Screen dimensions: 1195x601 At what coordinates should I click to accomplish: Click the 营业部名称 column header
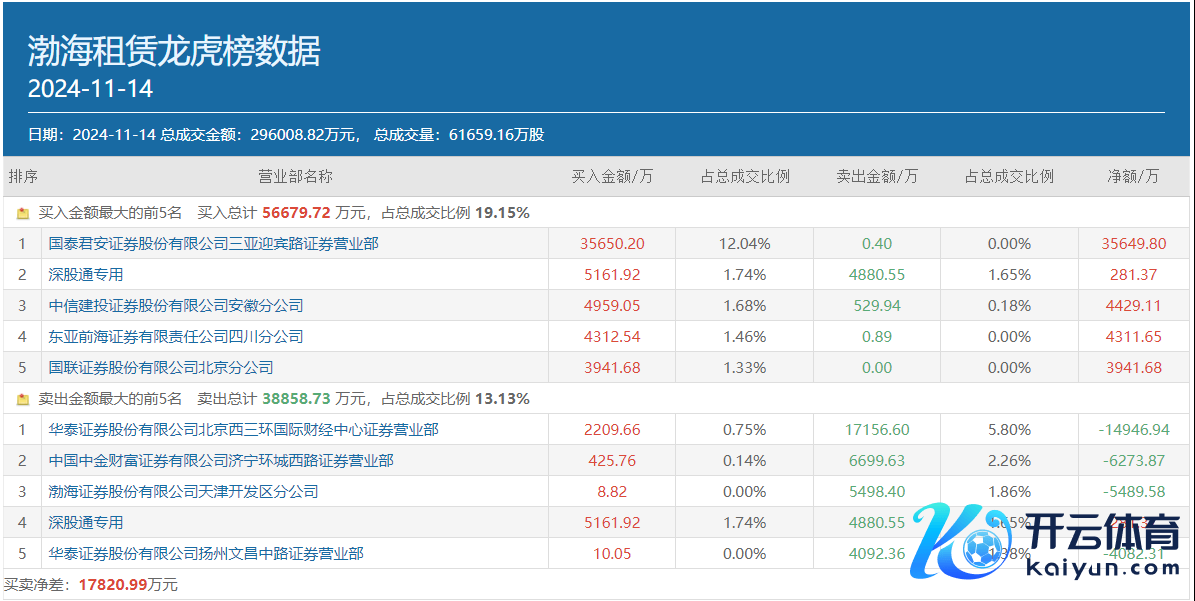tap(295, 176)
